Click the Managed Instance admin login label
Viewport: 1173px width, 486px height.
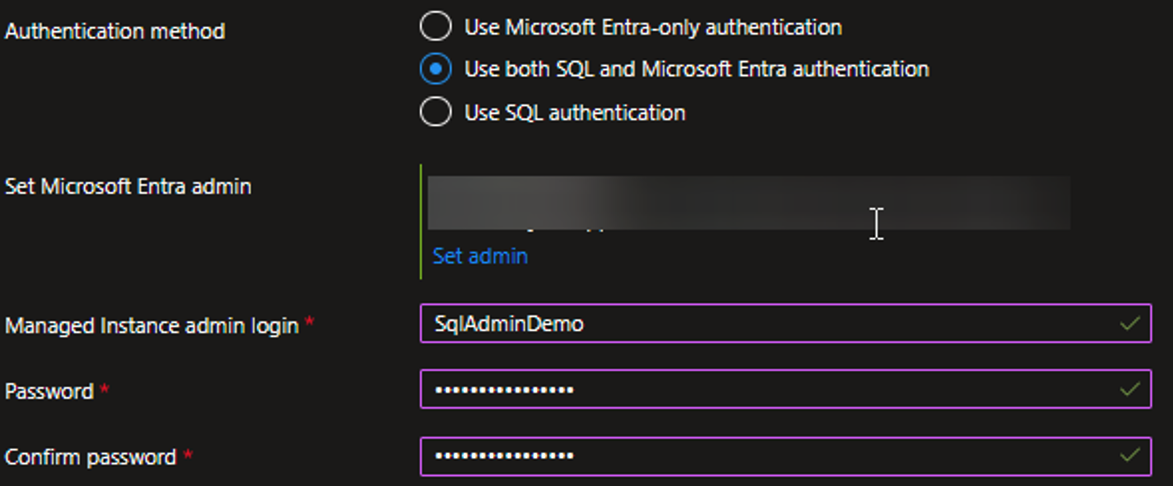(151, 325)
